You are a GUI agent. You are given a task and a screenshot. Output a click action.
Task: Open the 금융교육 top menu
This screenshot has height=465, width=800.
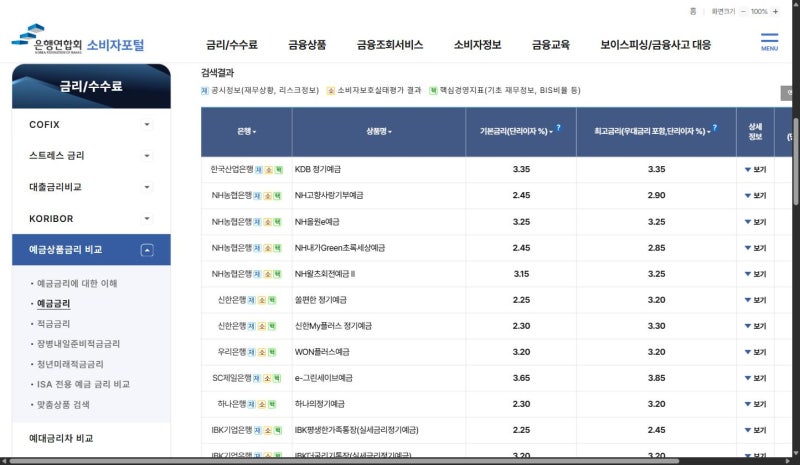click(551, 45)
